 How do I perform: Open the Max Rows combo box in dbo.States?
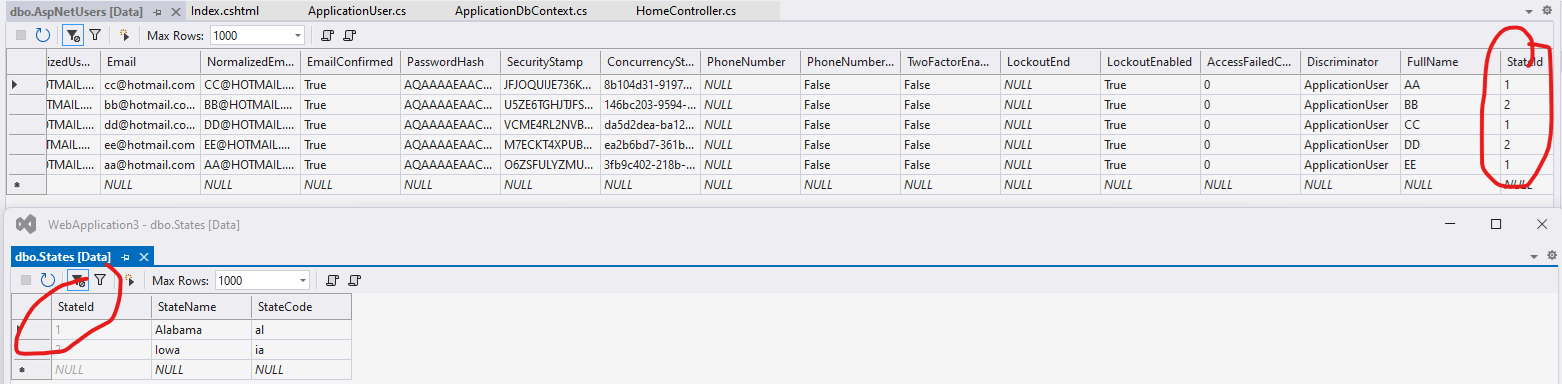pyautogui.click(x=261, y=280)
